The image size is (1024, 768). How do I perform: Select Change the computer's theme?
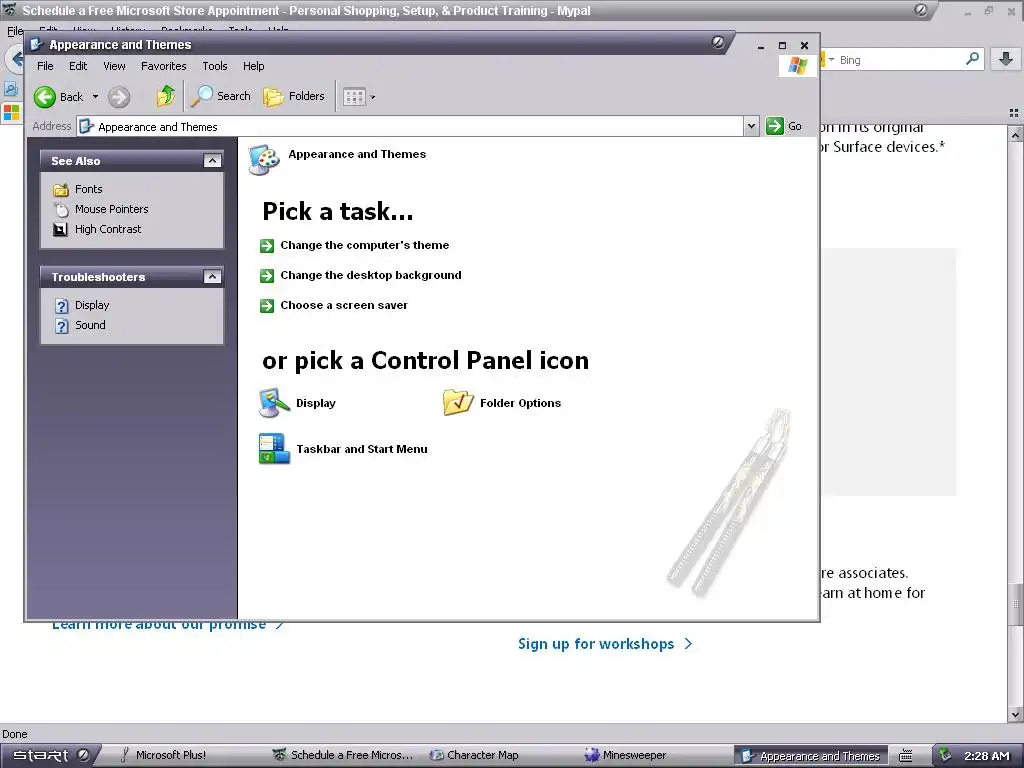(364, 246)
